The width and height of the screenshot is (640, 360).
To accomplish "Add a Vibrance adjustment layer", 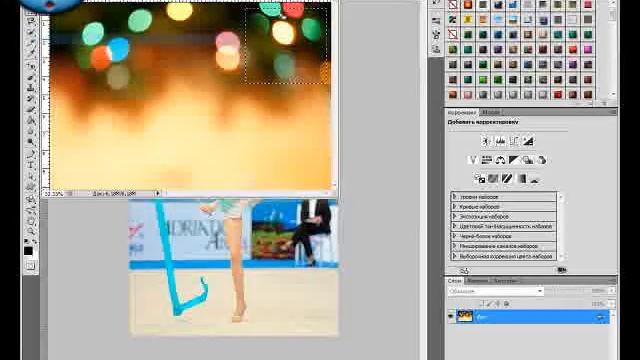I will tap(472, 160).
